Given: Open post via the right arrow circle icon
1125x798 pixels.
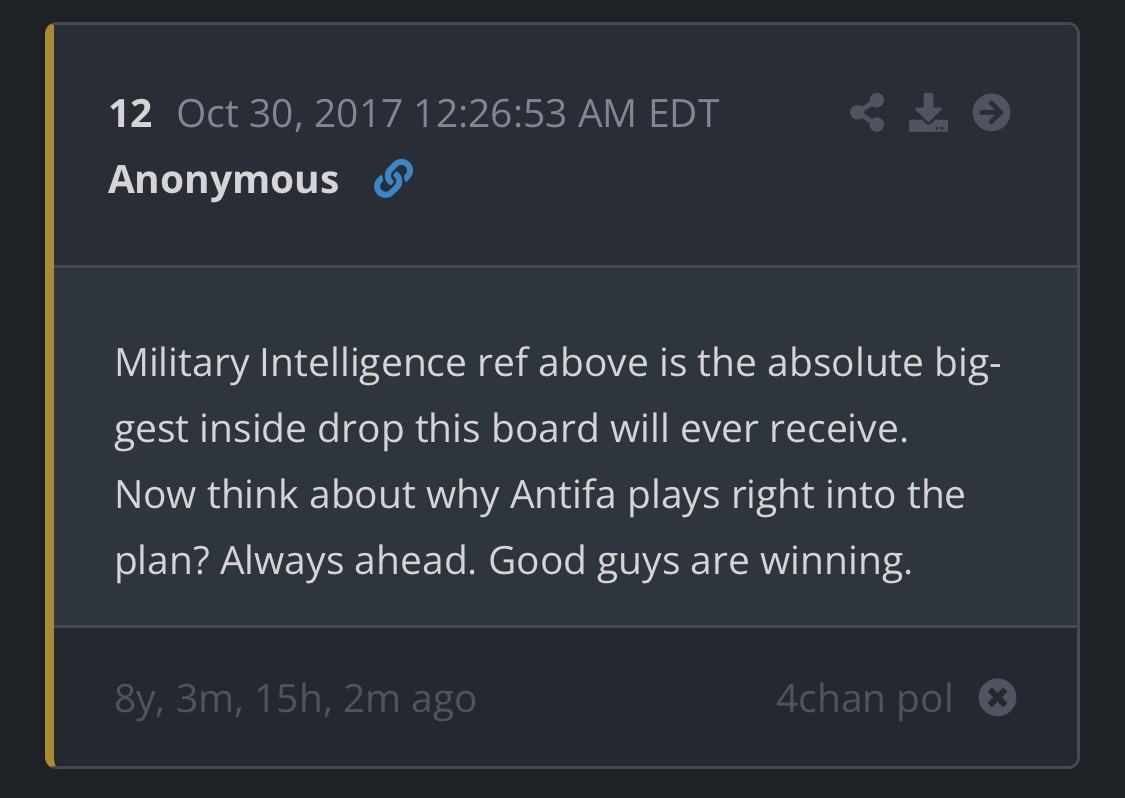Looking at the screenshot, I should pos(991,113).
